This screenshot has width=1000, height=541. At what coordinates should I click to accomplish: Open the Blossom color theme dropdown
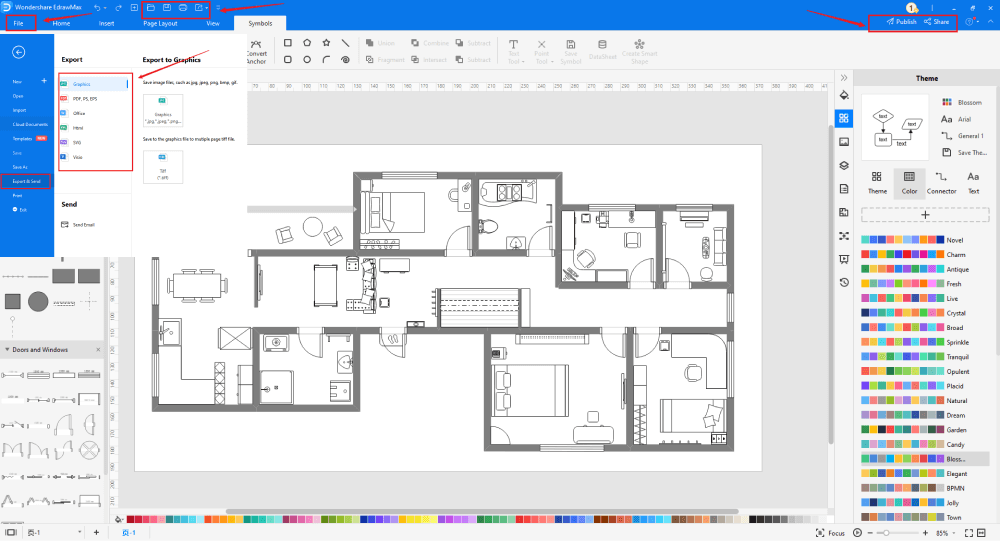(962, 102)
